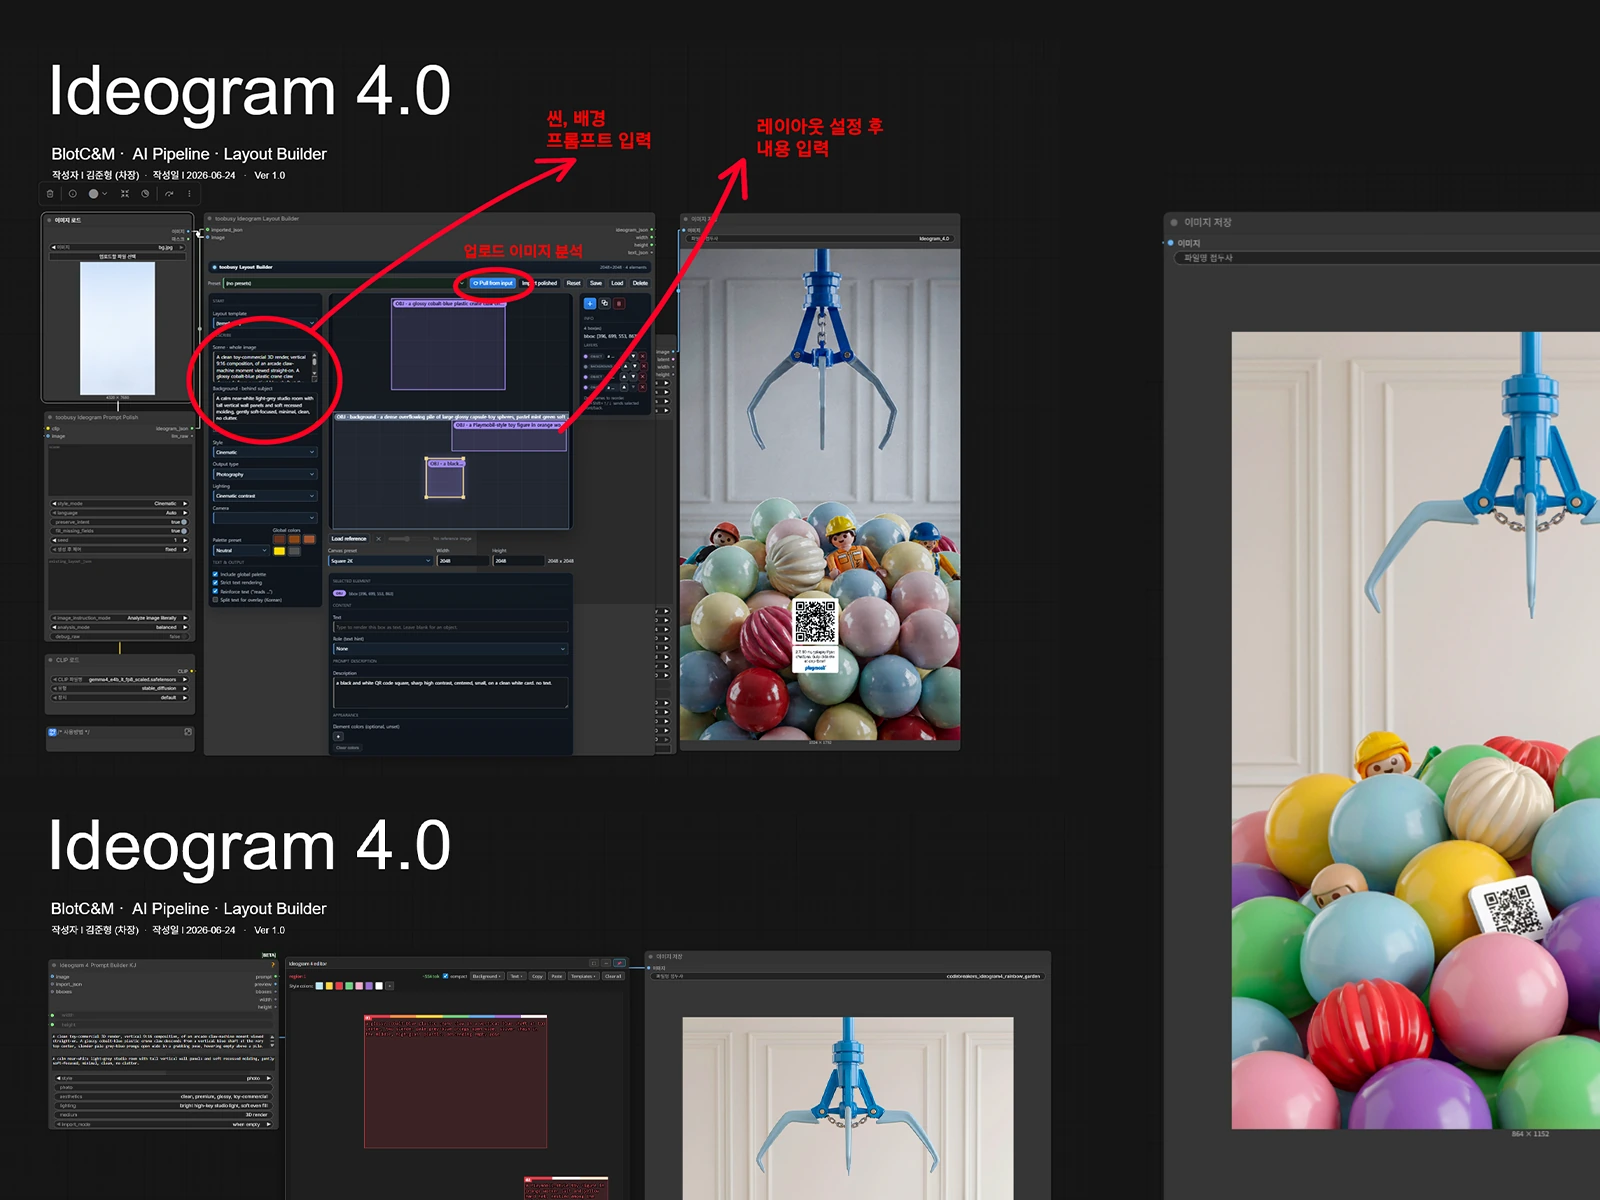Screen dimensions: 1600x1200
Task: Open the color circle dropdown in top toolbar
Action: point(97,194)
